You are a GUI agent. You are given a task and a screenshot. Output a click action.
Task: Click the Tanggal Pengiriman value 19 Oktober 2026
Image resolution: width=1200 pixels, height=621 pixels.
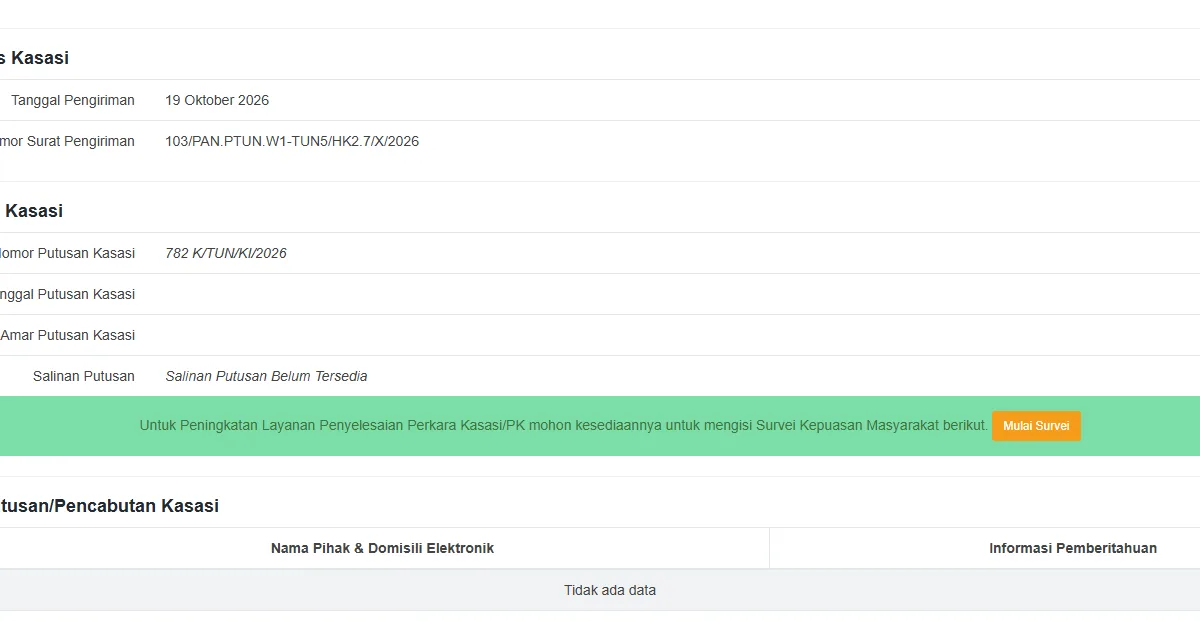[217, 100]
